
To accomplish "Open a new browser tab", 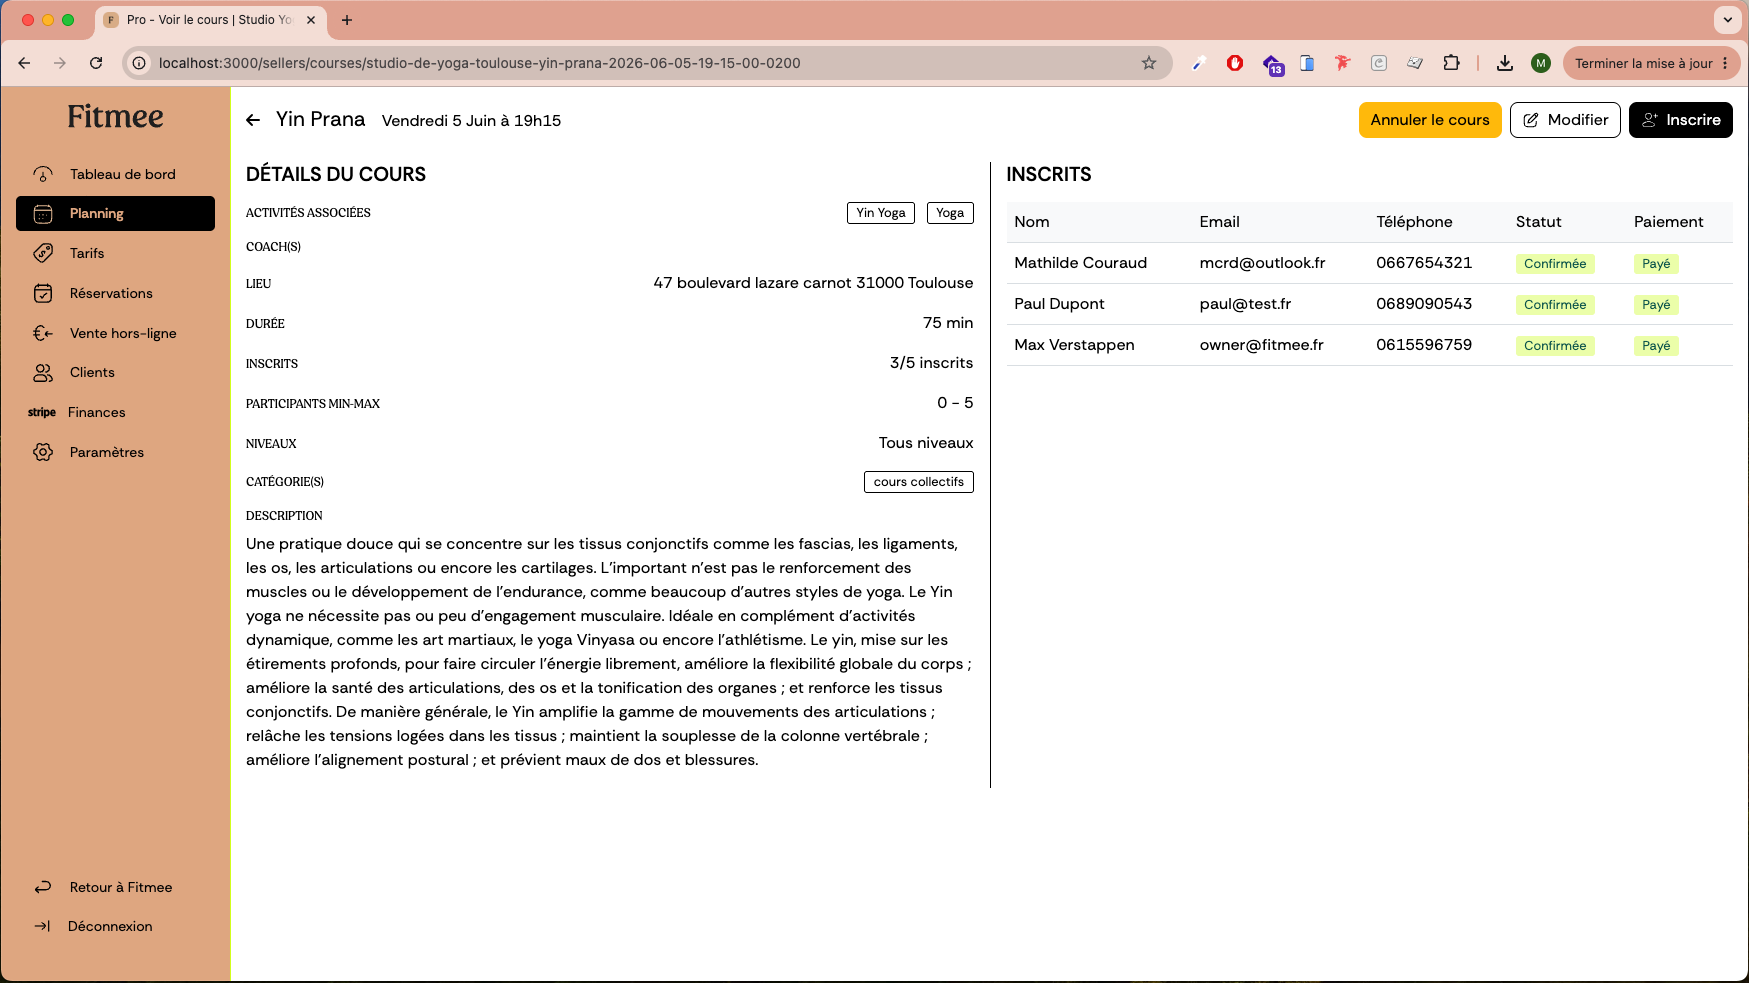I will tap(347, 20).
